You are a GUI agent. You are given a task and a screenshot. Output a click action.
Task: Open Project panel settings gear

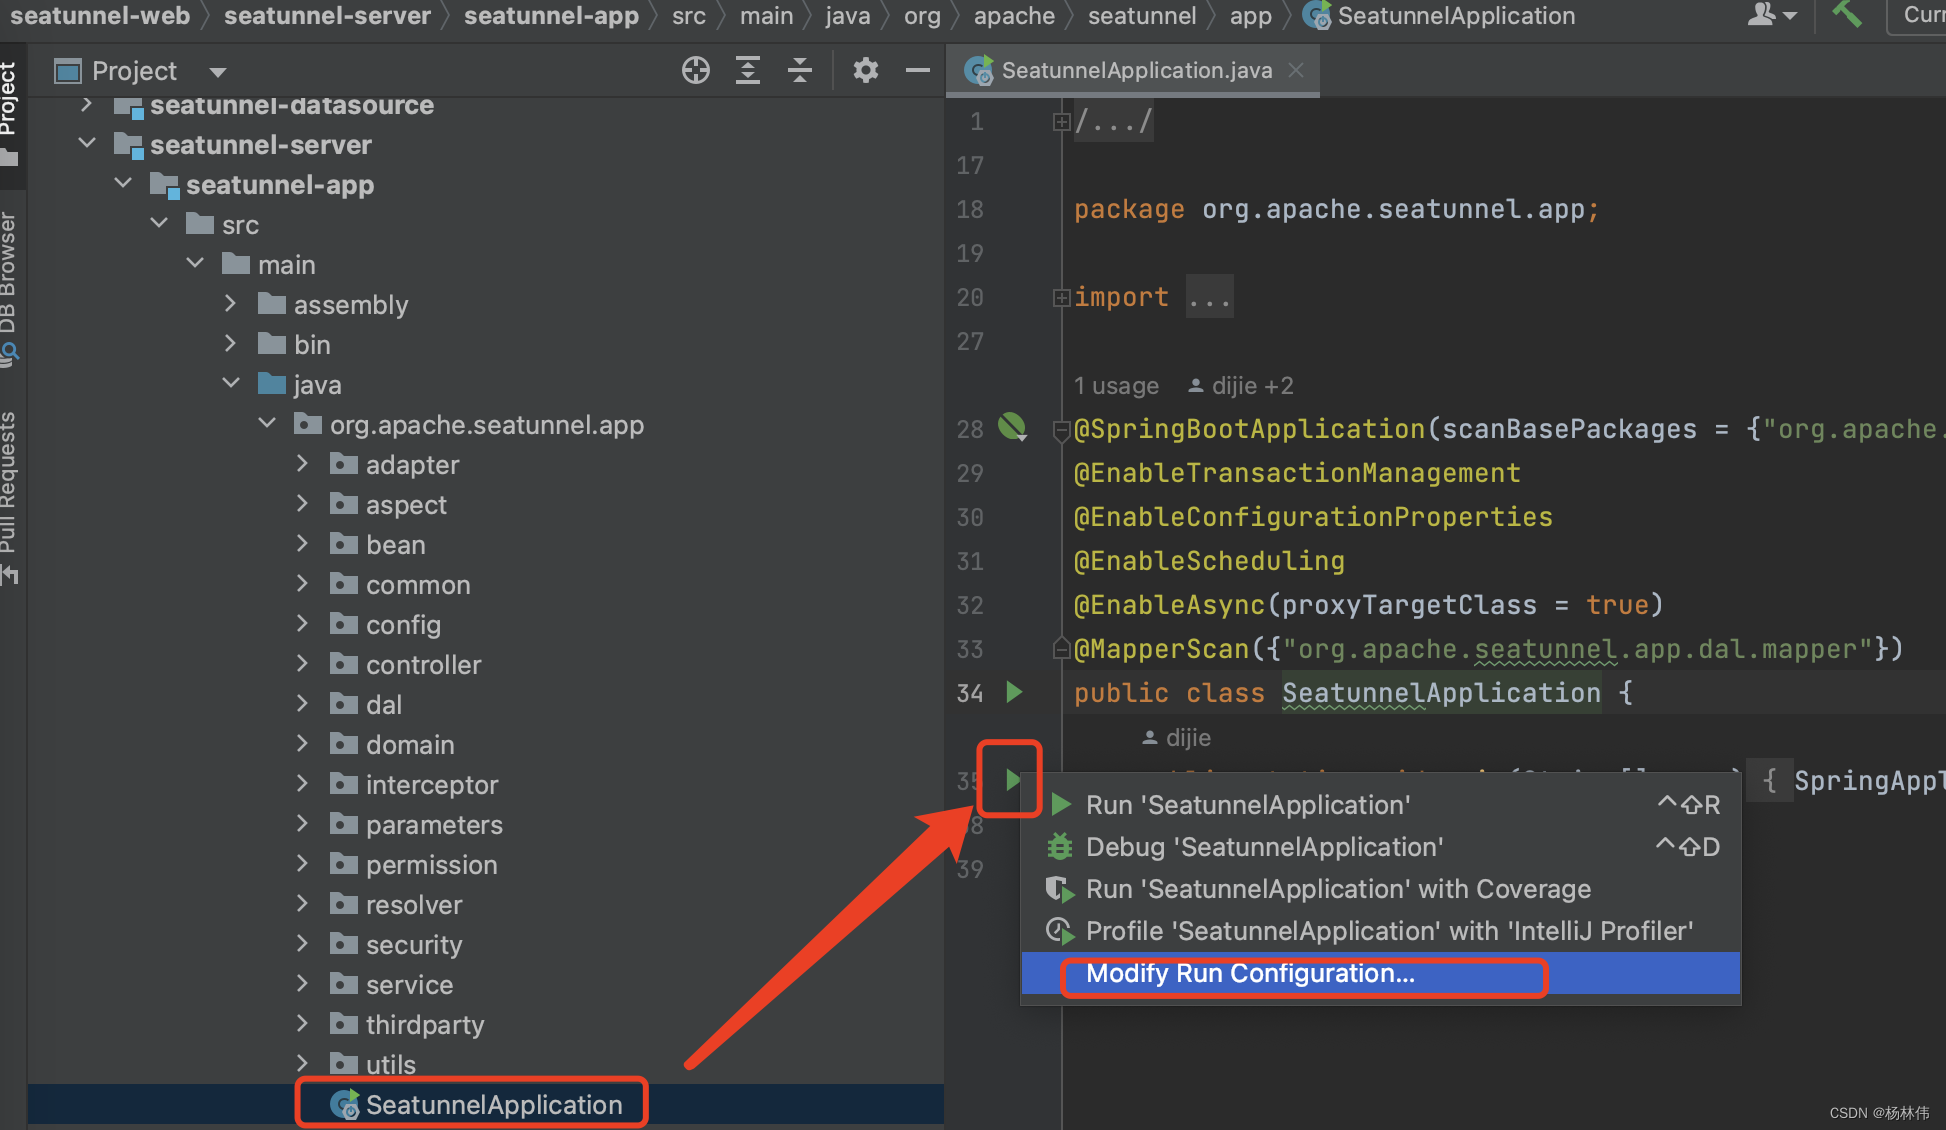coord(866,70)
